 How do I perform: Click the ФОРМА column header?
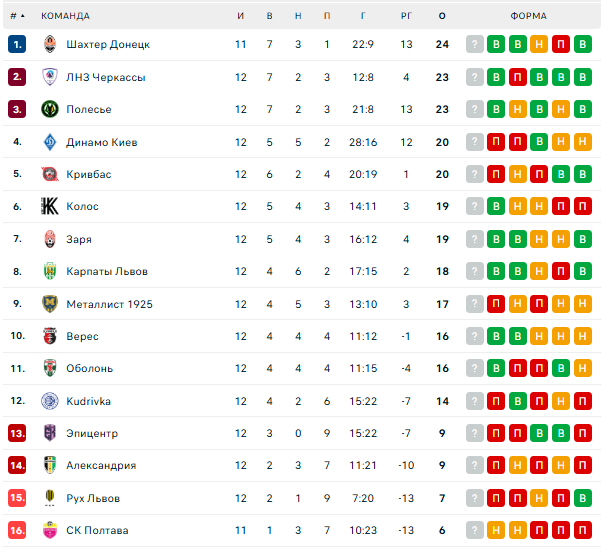click(x=528, y=16)
